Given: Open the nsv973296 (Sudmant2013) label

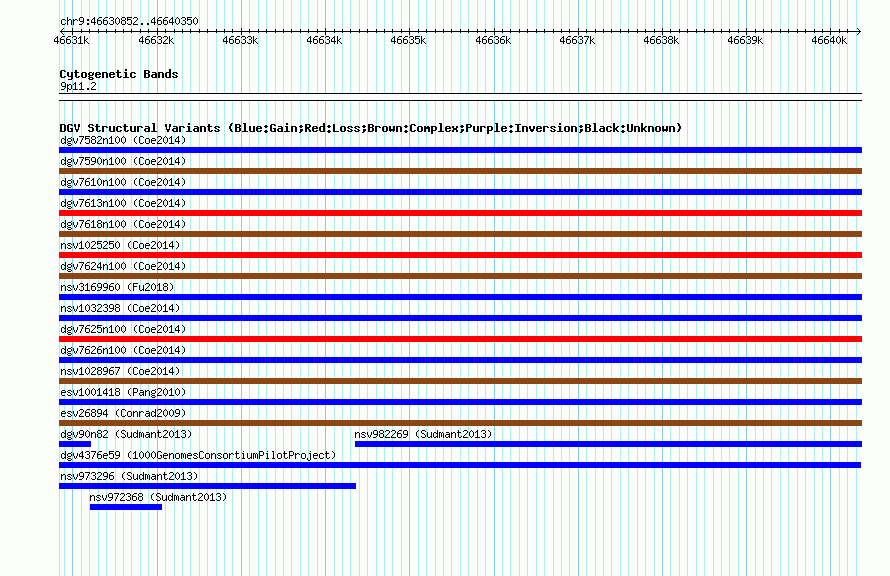Looking at the screenshot, I should [x=129, y=476].
